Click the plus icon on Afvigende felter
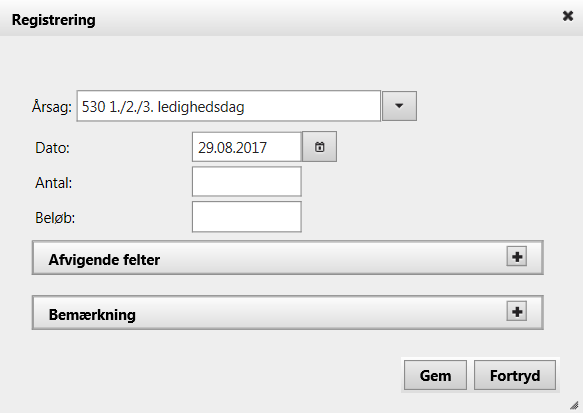The image size is (583, 413). pos(516,256)
